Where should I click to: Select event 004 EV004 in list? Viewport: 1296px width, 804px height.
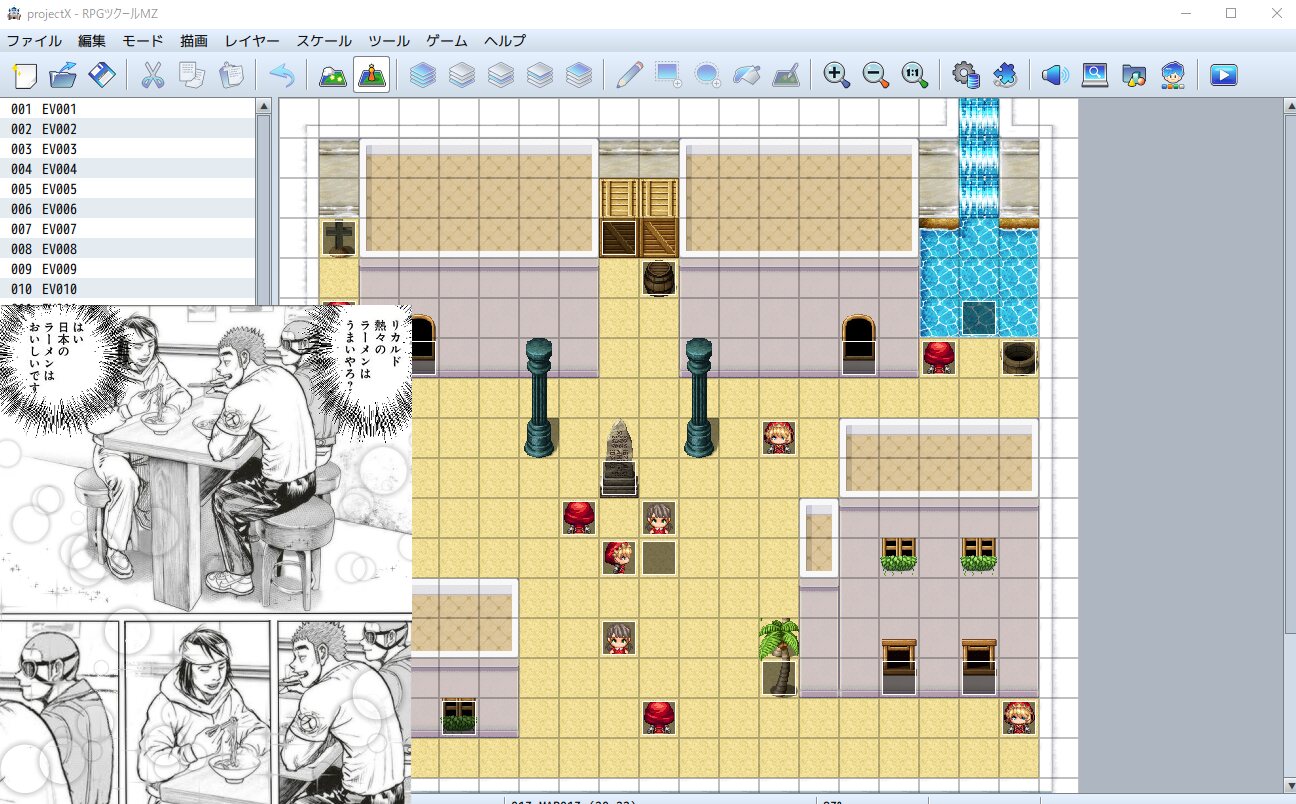click(x=128, y=169)
